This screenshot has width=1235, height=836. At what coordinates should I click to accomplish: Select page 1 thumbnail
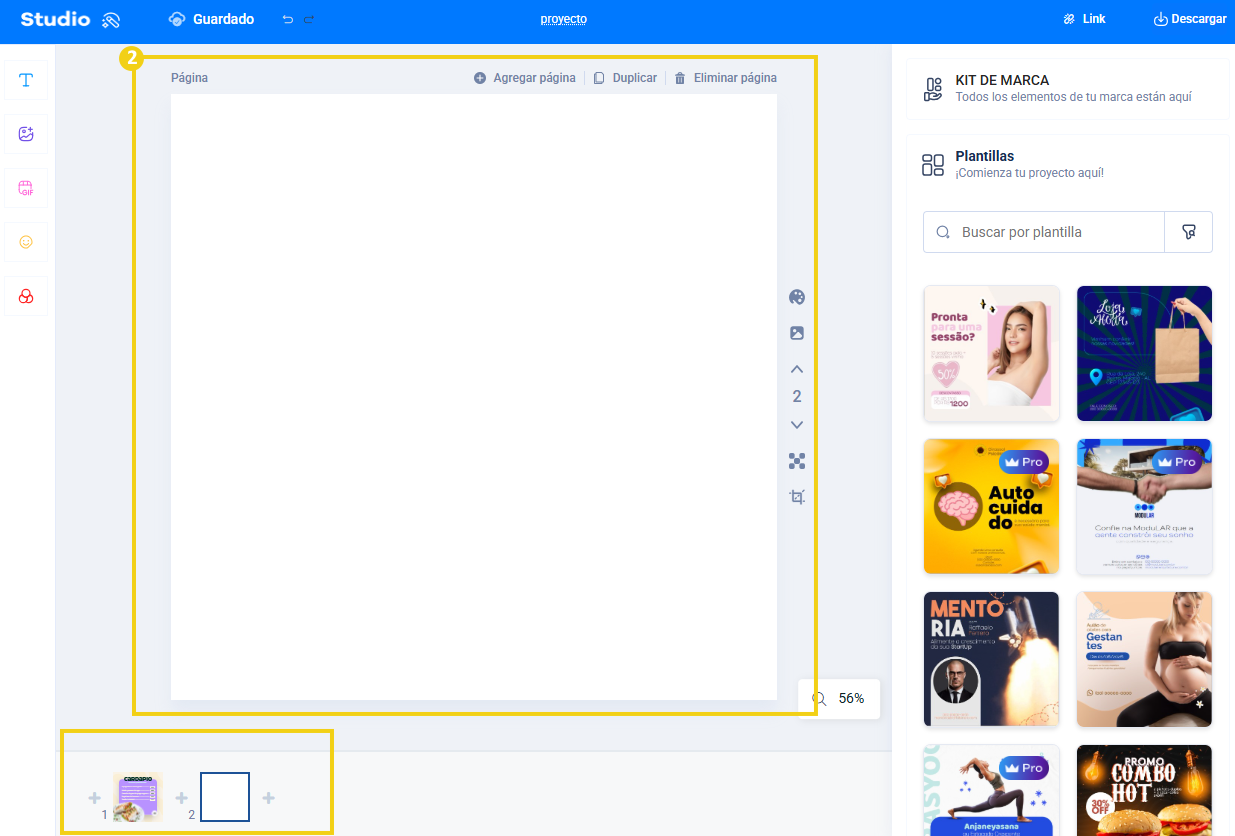coord(138,797)
